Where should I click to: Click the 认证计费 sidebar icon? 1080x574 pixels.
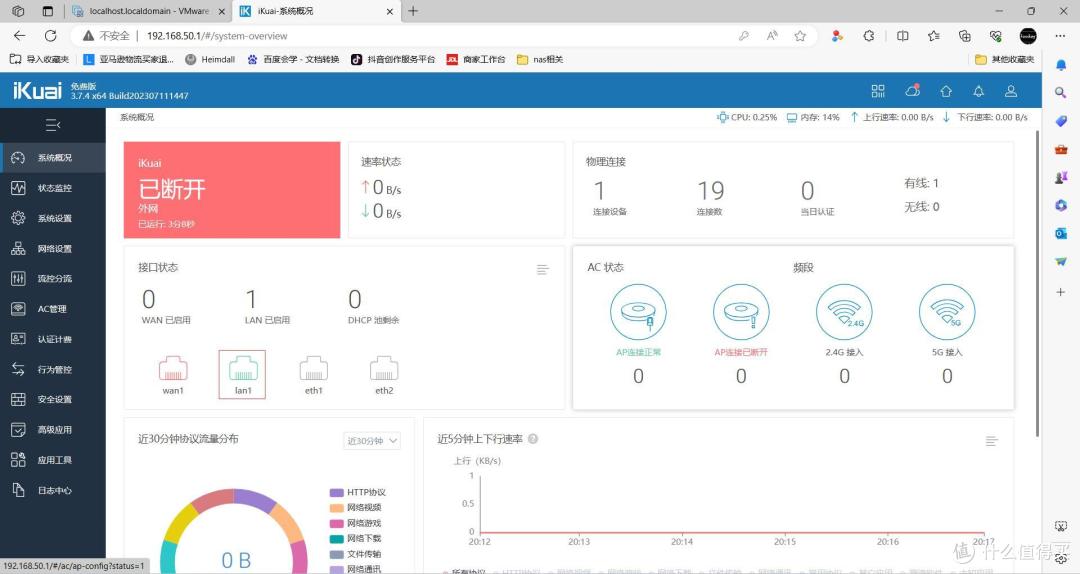coord(19,339)
